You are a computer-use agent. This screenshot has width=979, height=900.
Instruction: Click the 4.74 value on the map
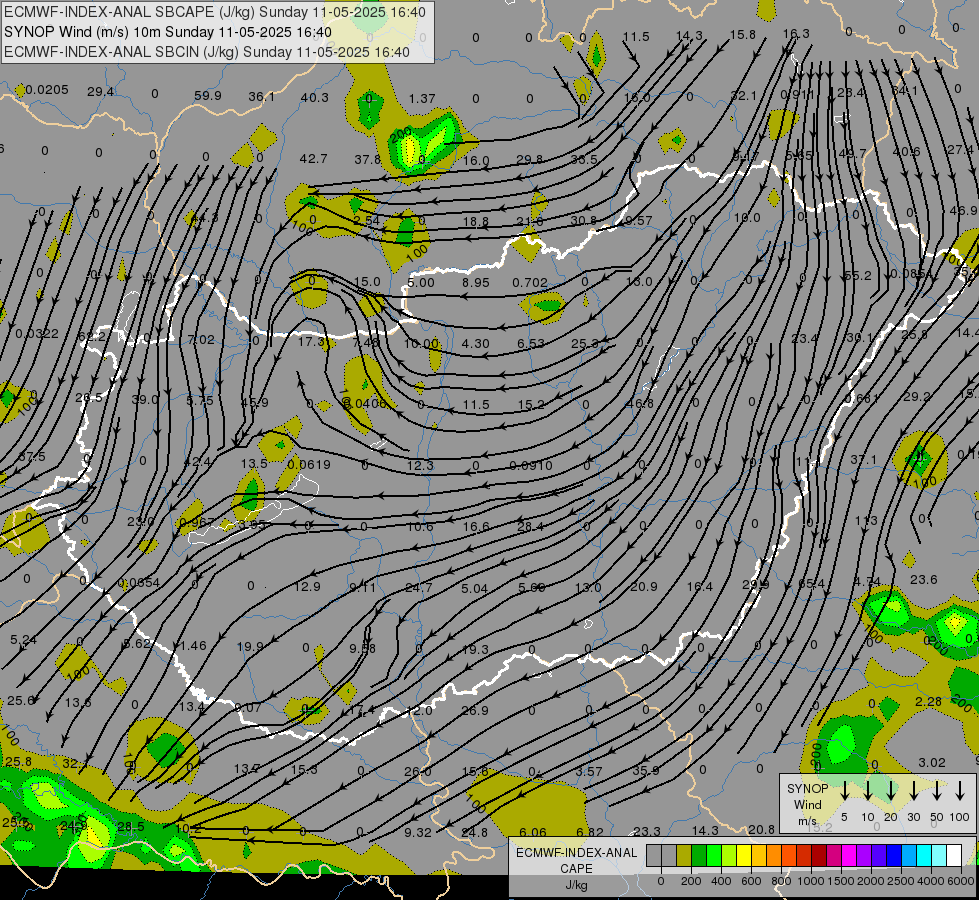[867, 582]
